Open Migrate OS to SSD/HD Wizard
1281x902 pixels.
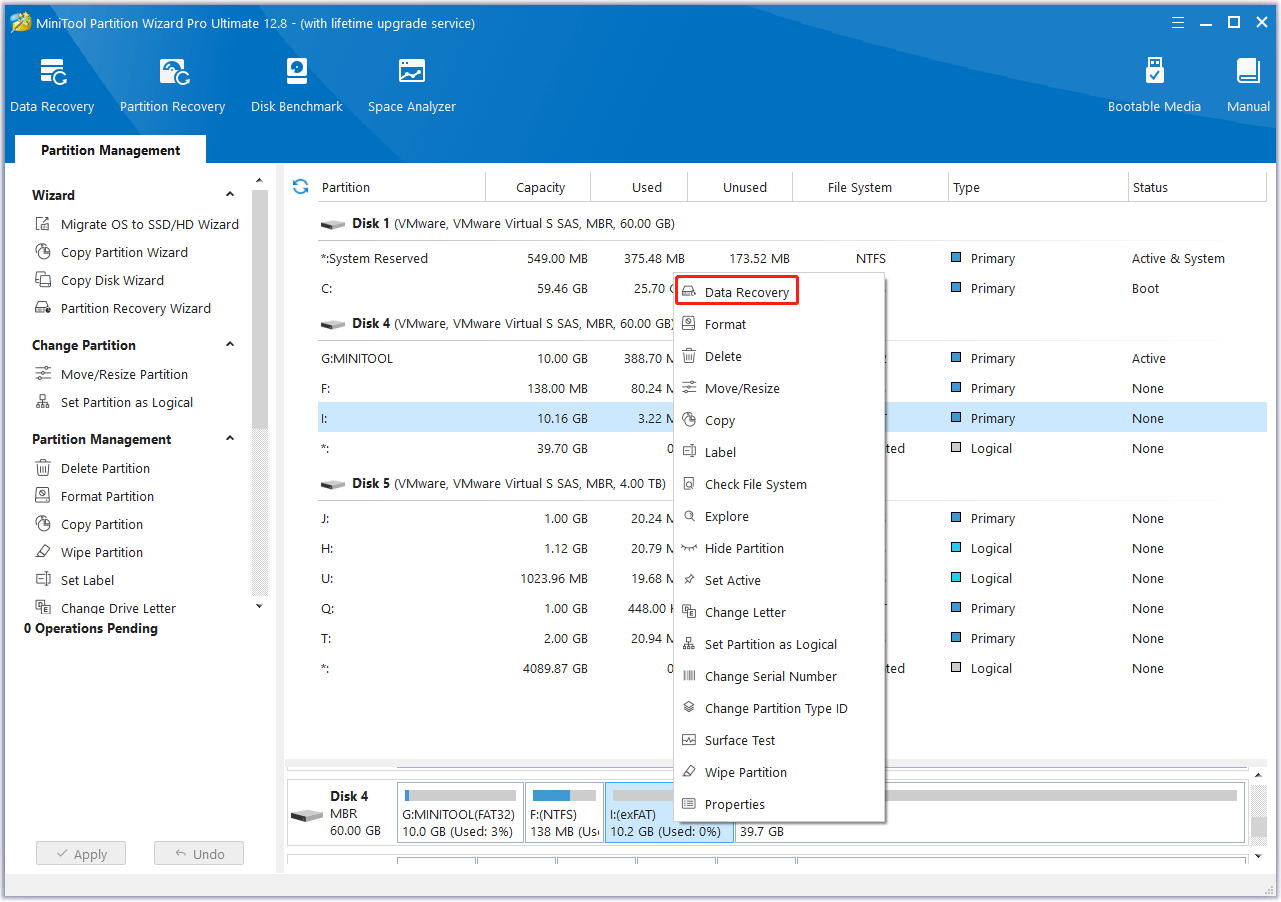click(x=137, y=224)
